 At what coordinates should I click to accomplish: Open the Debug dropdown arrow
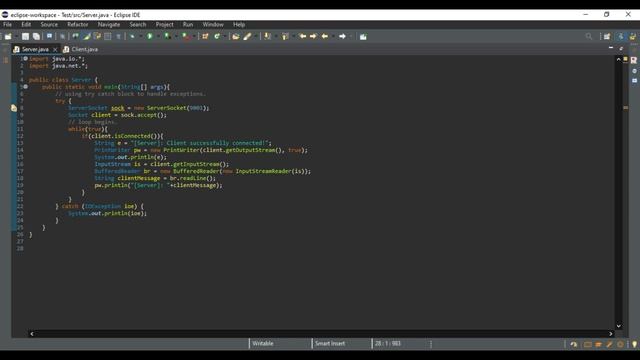[140, 37]
